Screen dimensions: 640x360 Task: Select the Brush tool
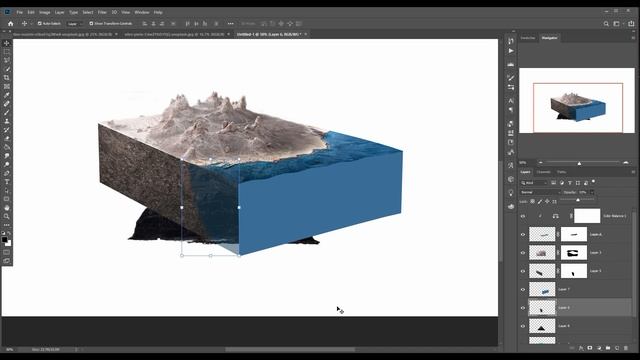[x=7, y=113]
